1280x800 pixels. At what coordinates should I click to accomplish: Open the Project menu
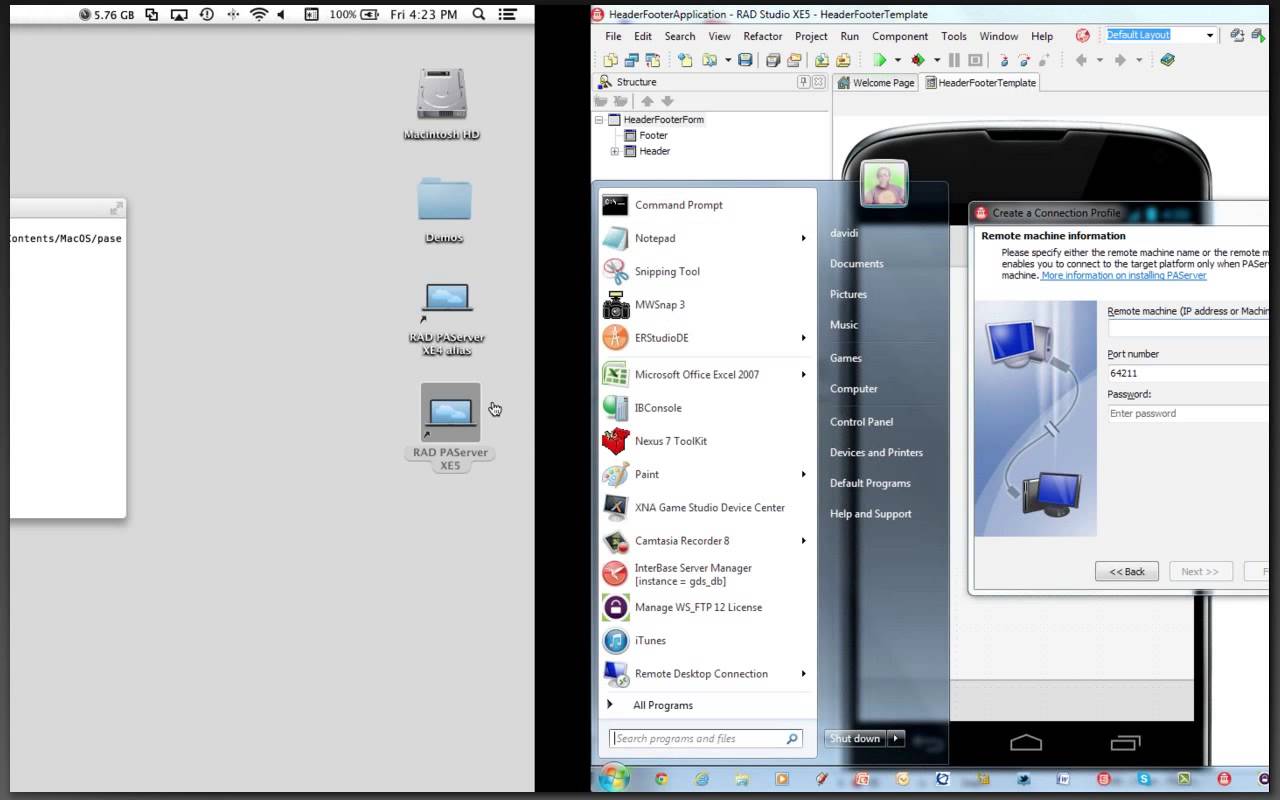coord(811,36)
